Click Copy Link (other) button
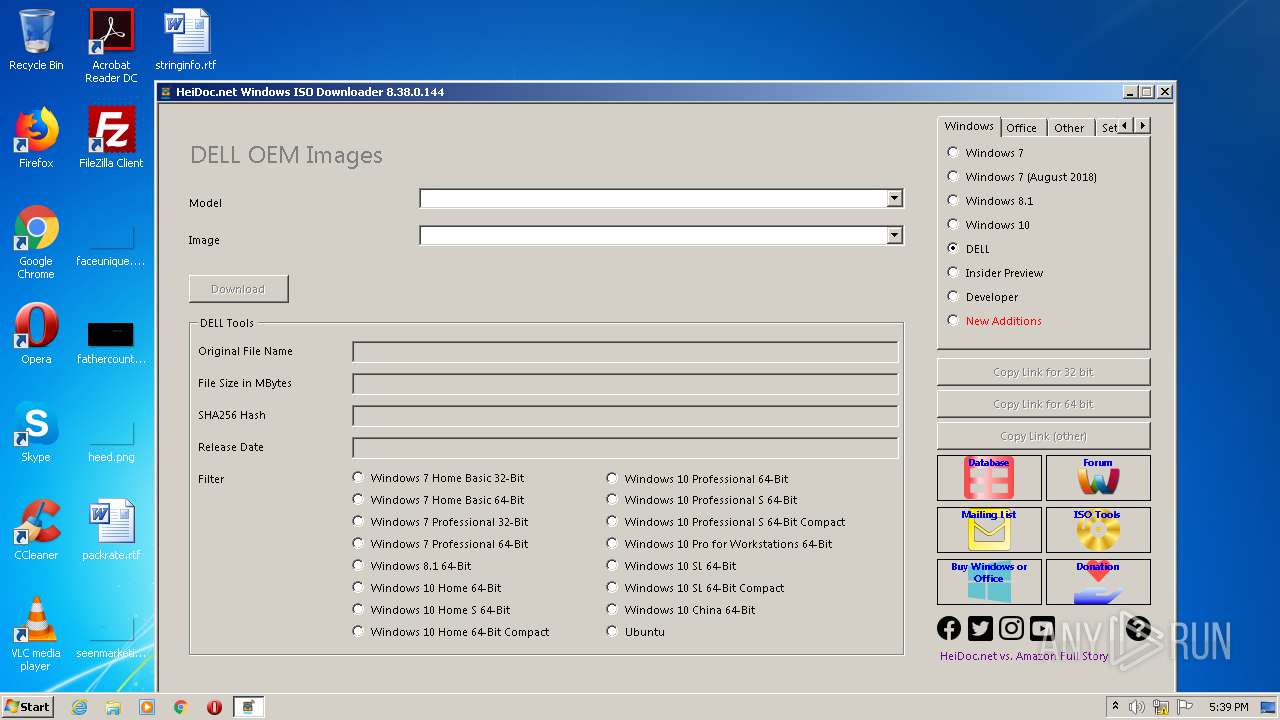The height and width of the screenshot is (720, 1280). [x=1043, y=436]
